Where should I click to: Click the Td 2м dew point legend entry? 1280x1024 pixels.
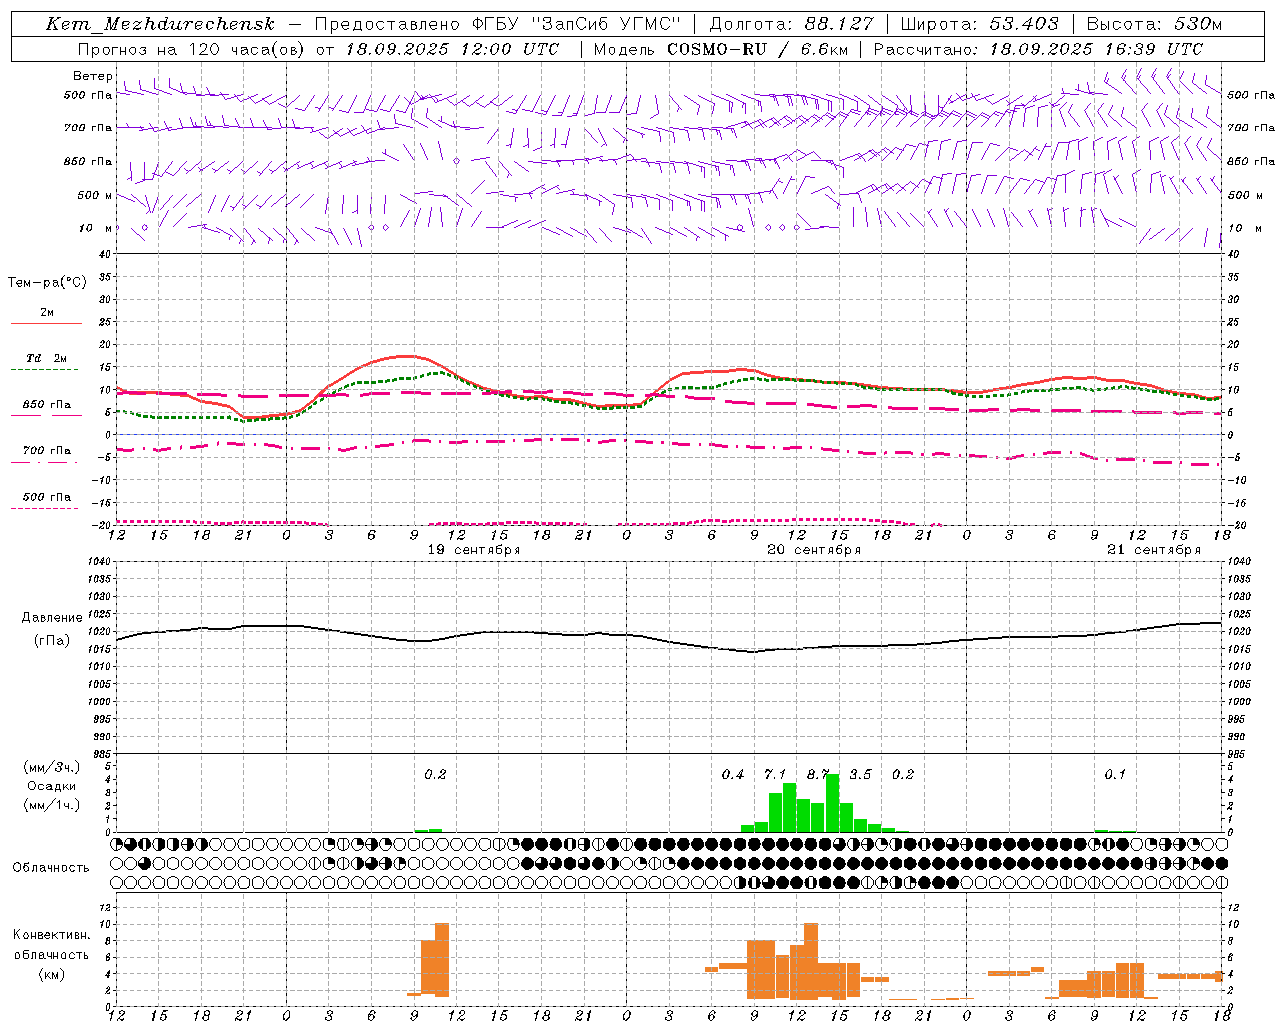tap(47, 358)
